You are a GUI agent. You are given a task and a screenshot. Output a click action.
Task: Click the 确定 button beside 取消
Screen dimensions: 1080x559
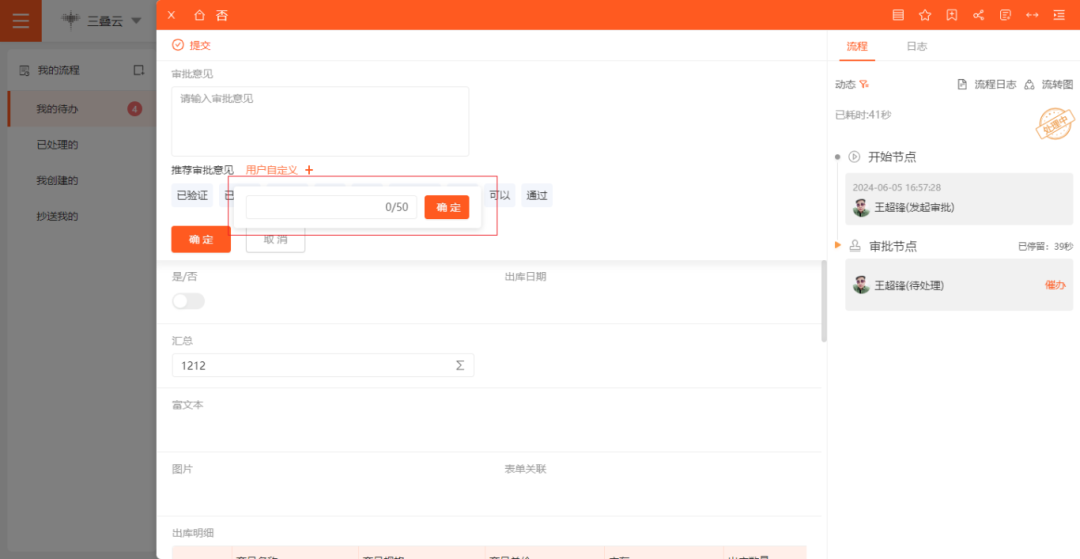(x=201, y=240)
